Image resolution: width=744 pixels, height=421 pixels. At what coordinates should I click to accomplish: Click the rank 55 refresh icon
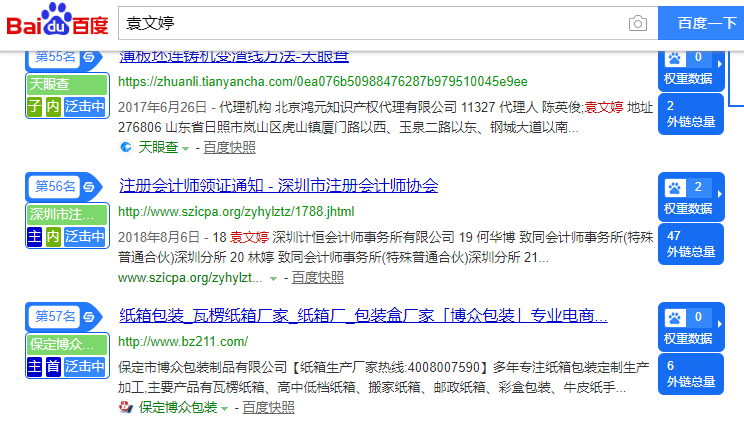[x=89, y=57]
